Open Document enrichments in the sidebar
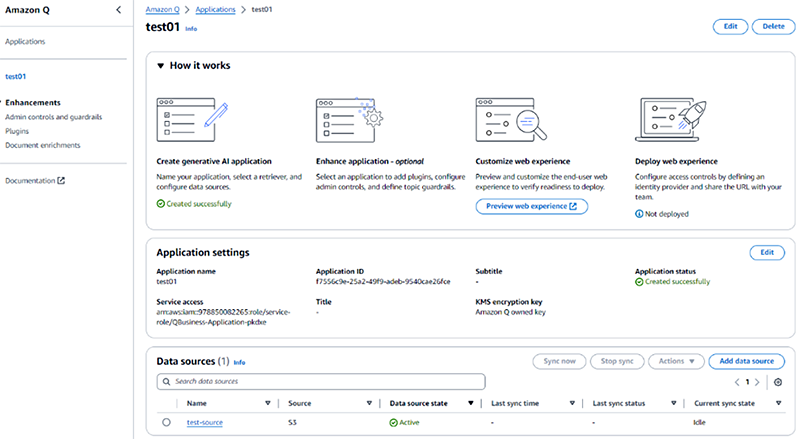Screen dimensions: 800x439 (x=43, y=145)
